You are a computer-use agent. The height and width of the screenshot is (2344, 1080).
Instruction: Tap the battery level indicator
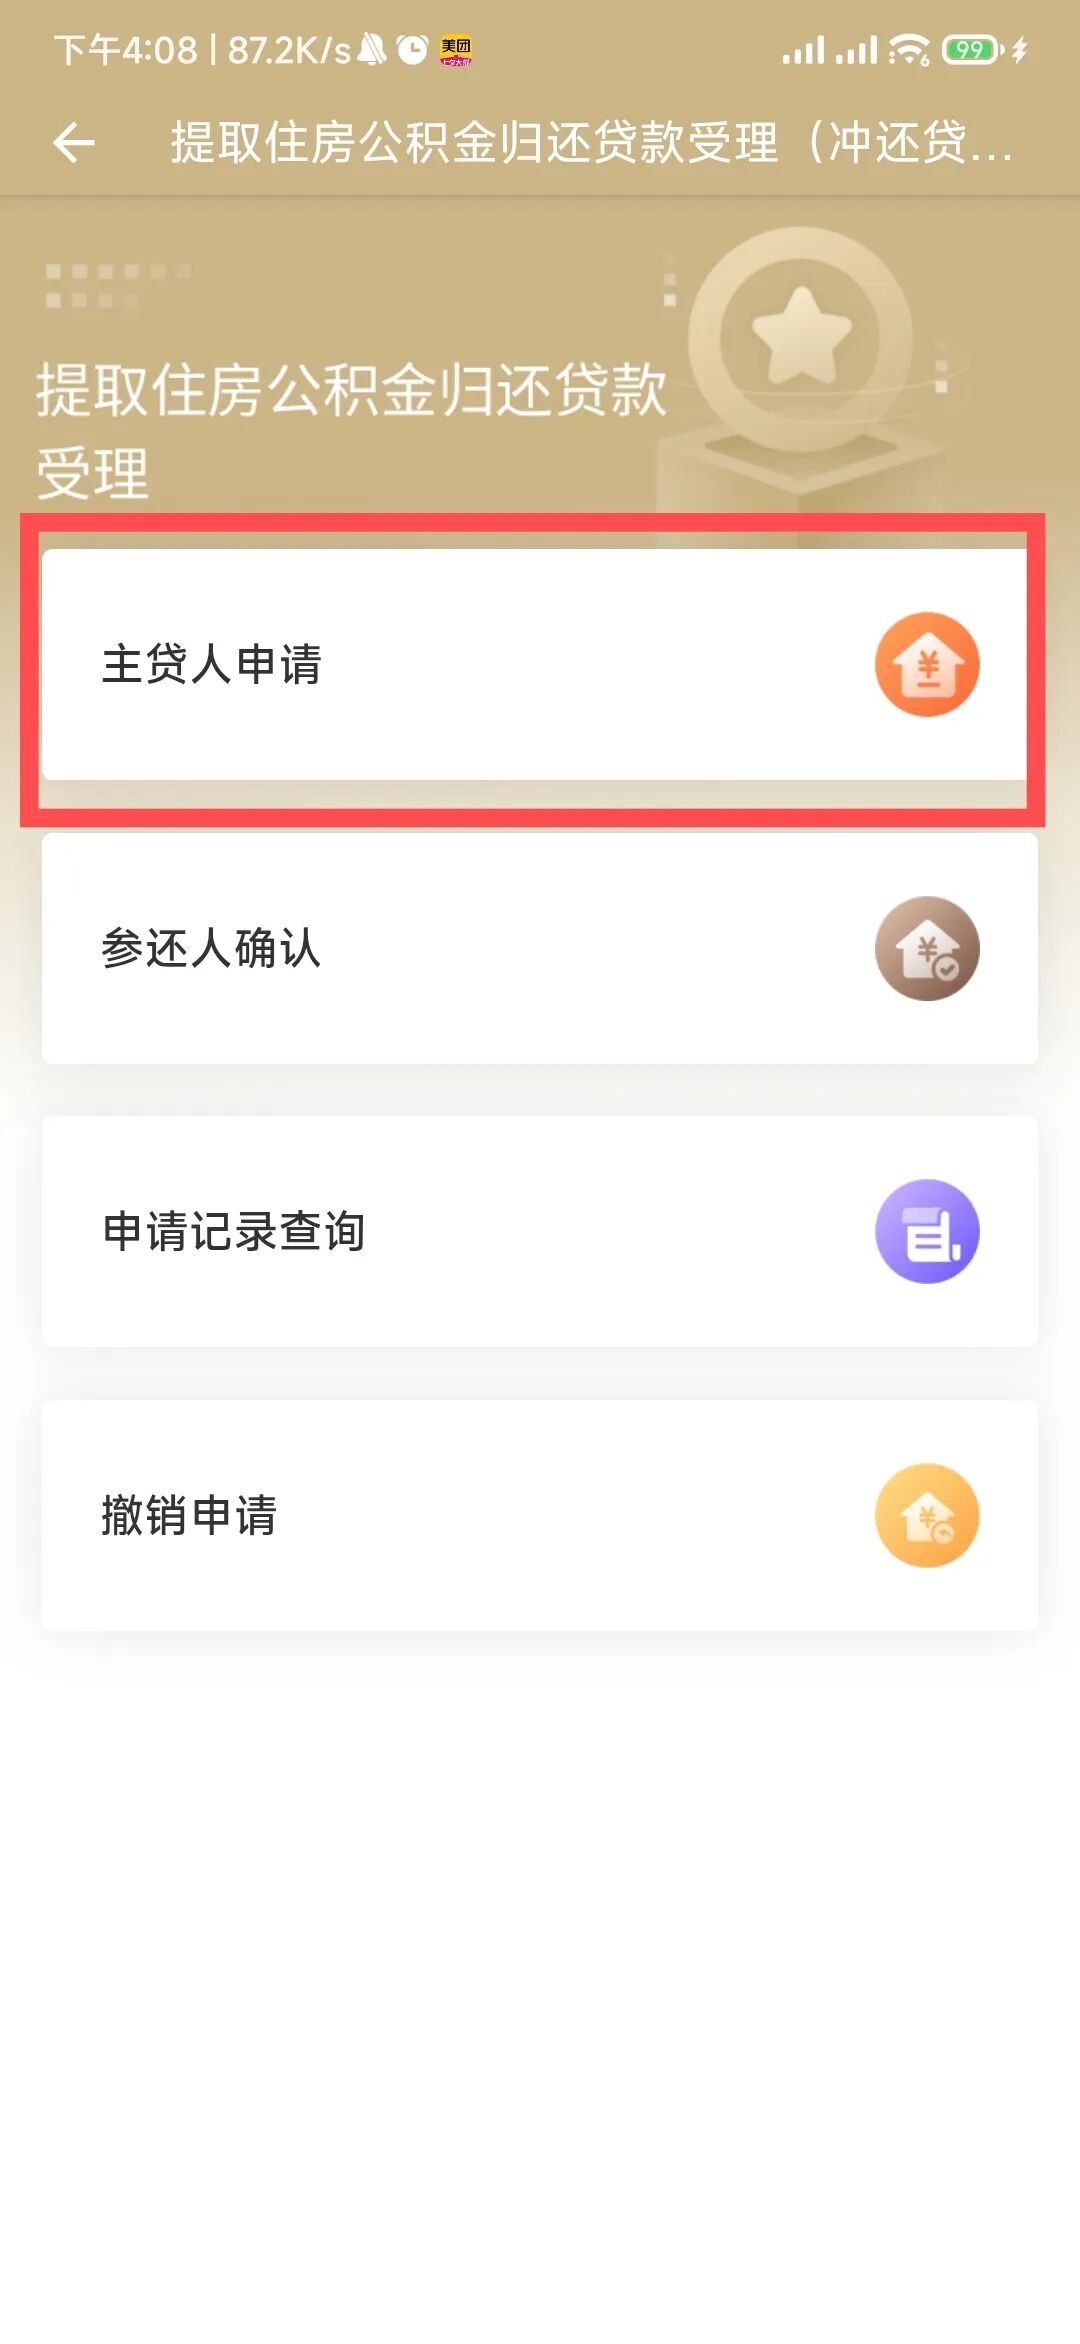click(970, 49)
